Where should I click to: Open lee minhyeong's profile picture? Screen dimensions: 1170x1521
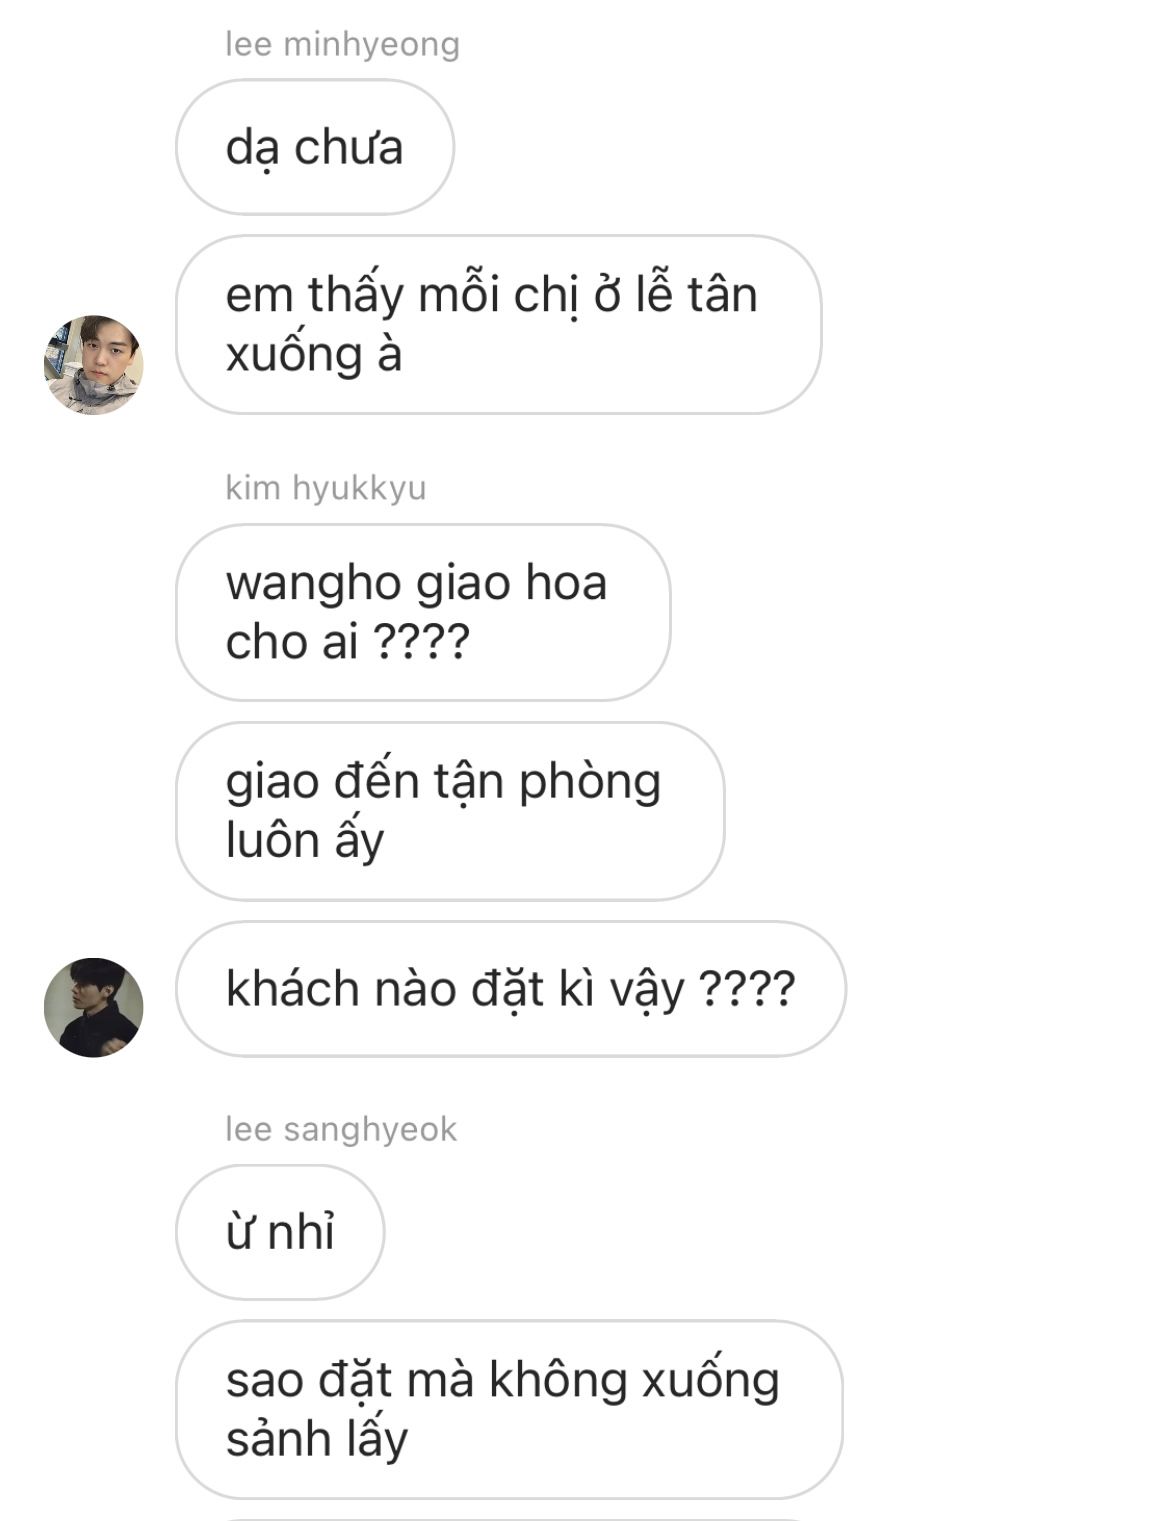93,364
